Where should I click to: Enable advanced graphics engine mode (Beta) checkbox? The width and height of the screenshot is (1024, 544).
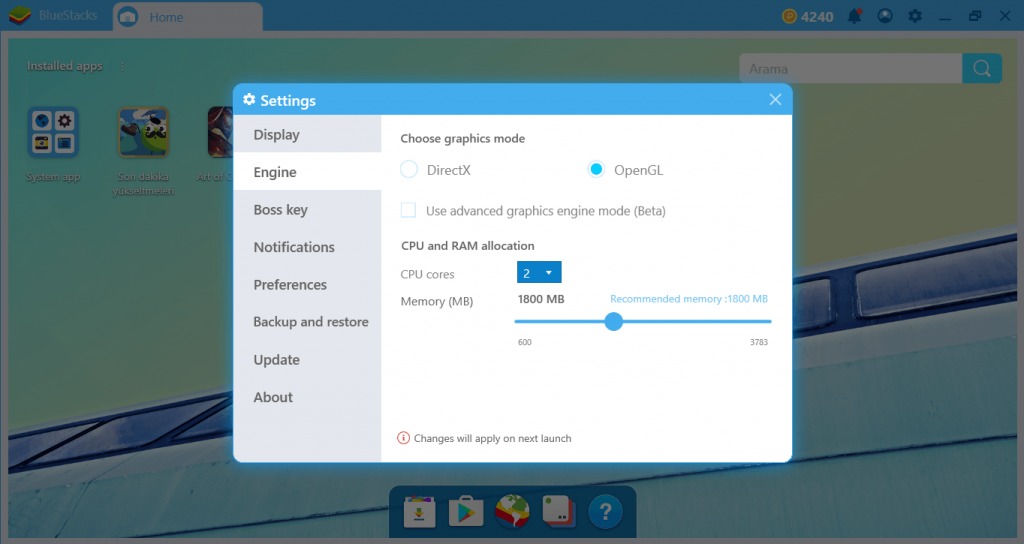tap(408, 210)
